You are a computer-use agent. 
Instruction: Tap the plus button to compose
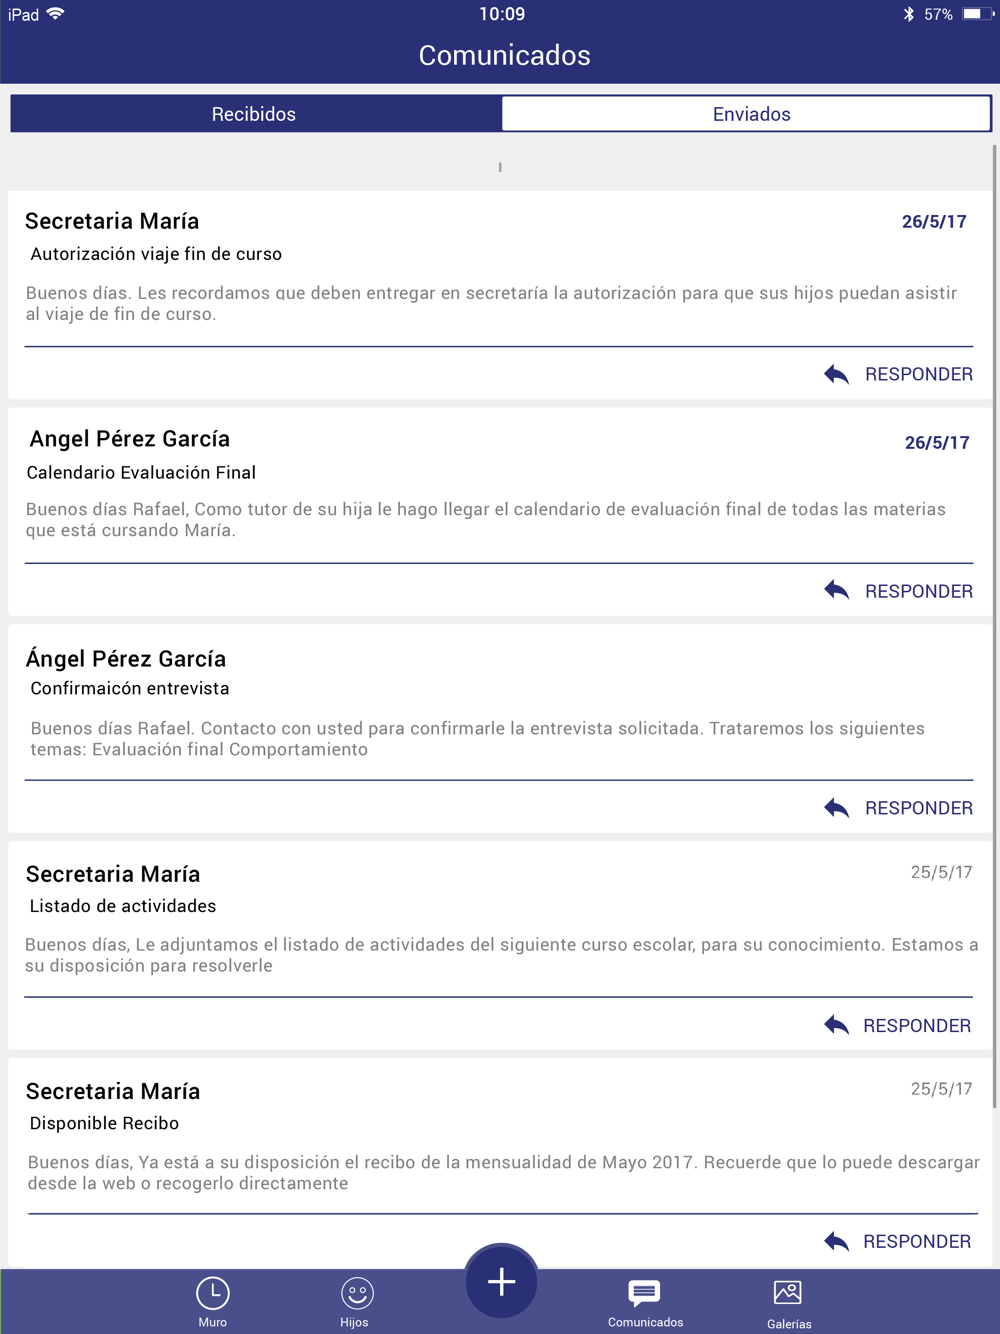tap(501, 1281)
